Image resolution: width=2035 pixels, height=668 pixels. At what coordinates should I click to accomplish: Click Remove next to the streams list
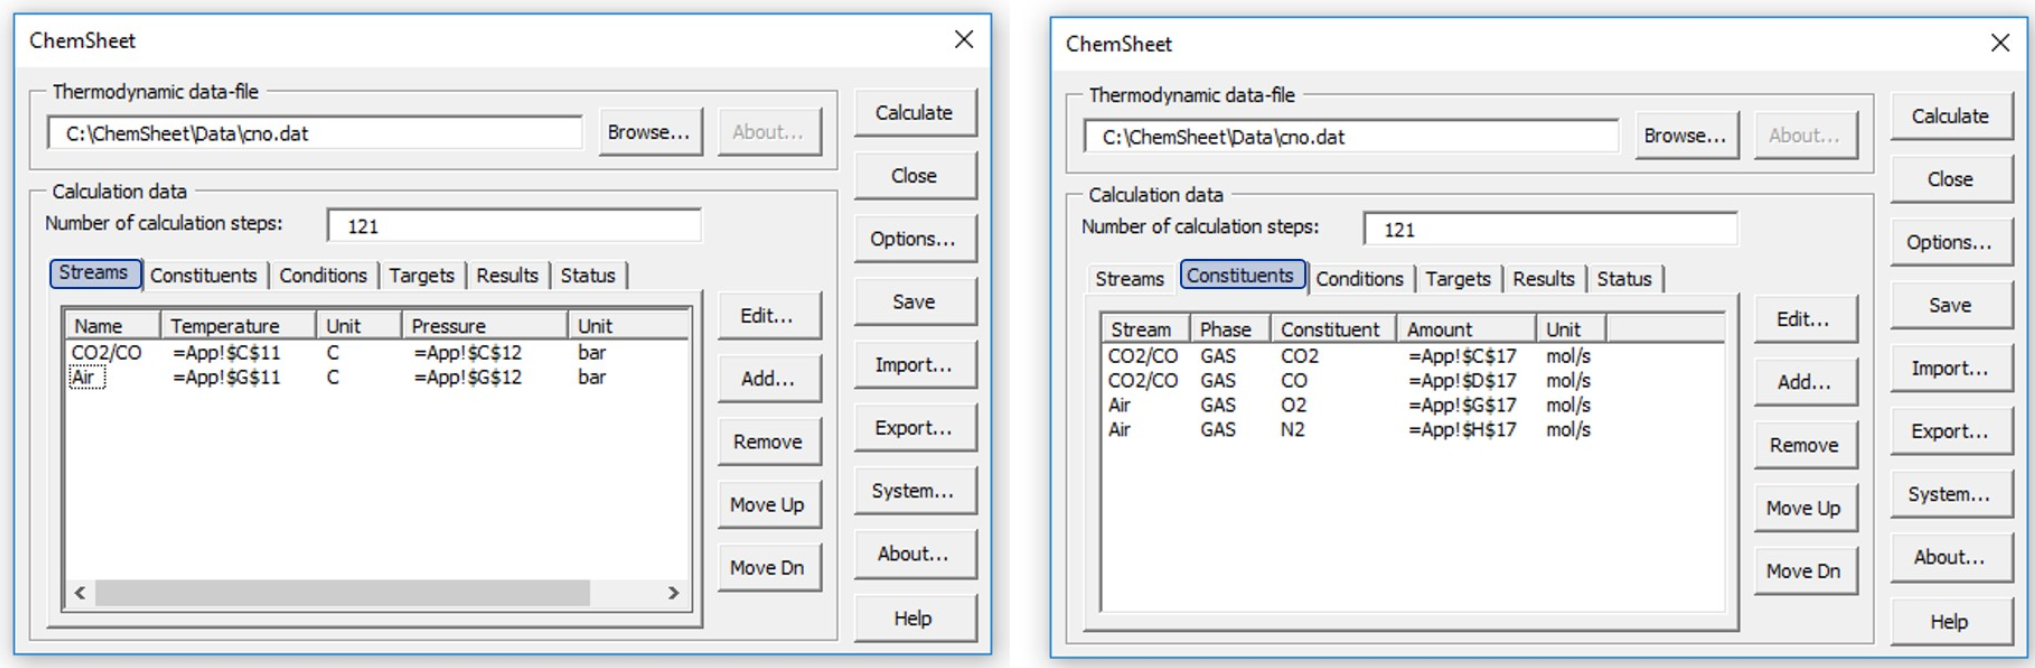(767, 442)
